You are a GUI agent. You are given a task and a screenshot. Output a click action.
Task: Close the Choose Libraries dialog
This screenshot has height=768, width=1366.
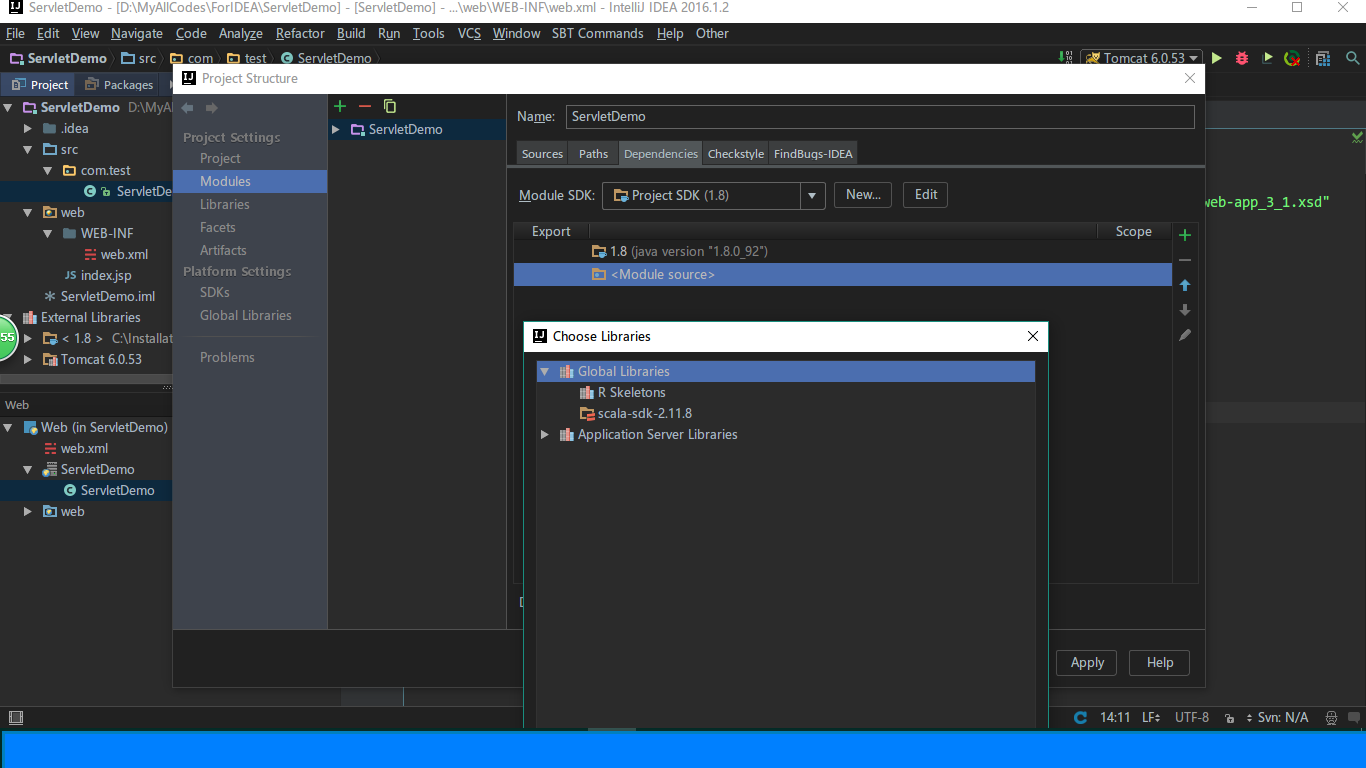[x=1033, y=336]
